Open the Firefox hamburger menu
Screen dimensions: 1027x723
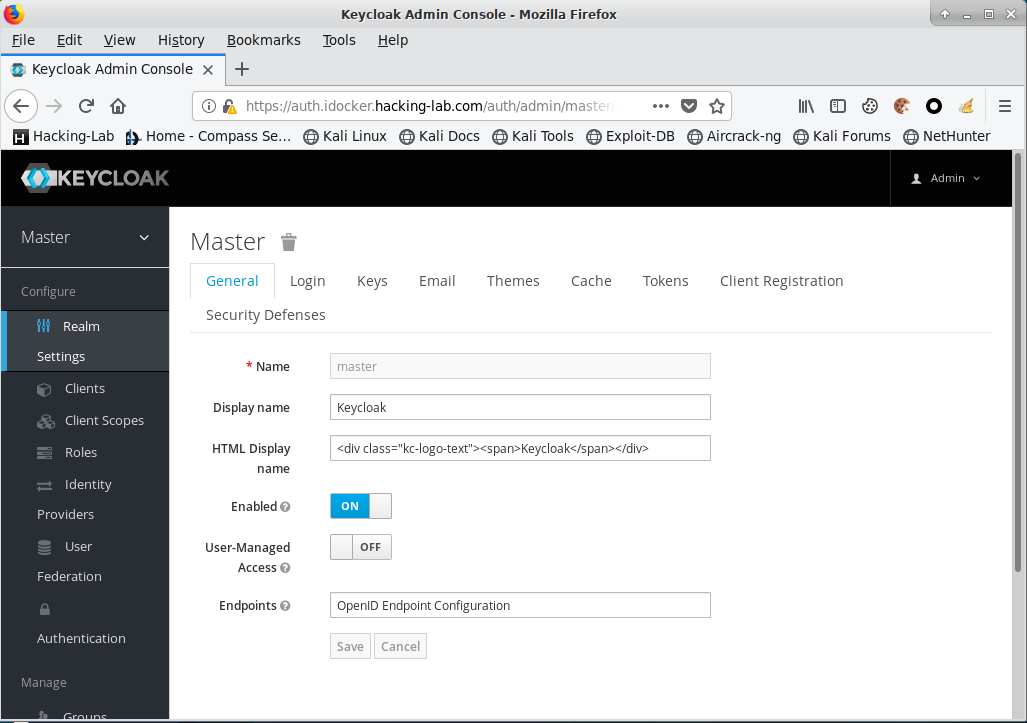pos(1005,106)
